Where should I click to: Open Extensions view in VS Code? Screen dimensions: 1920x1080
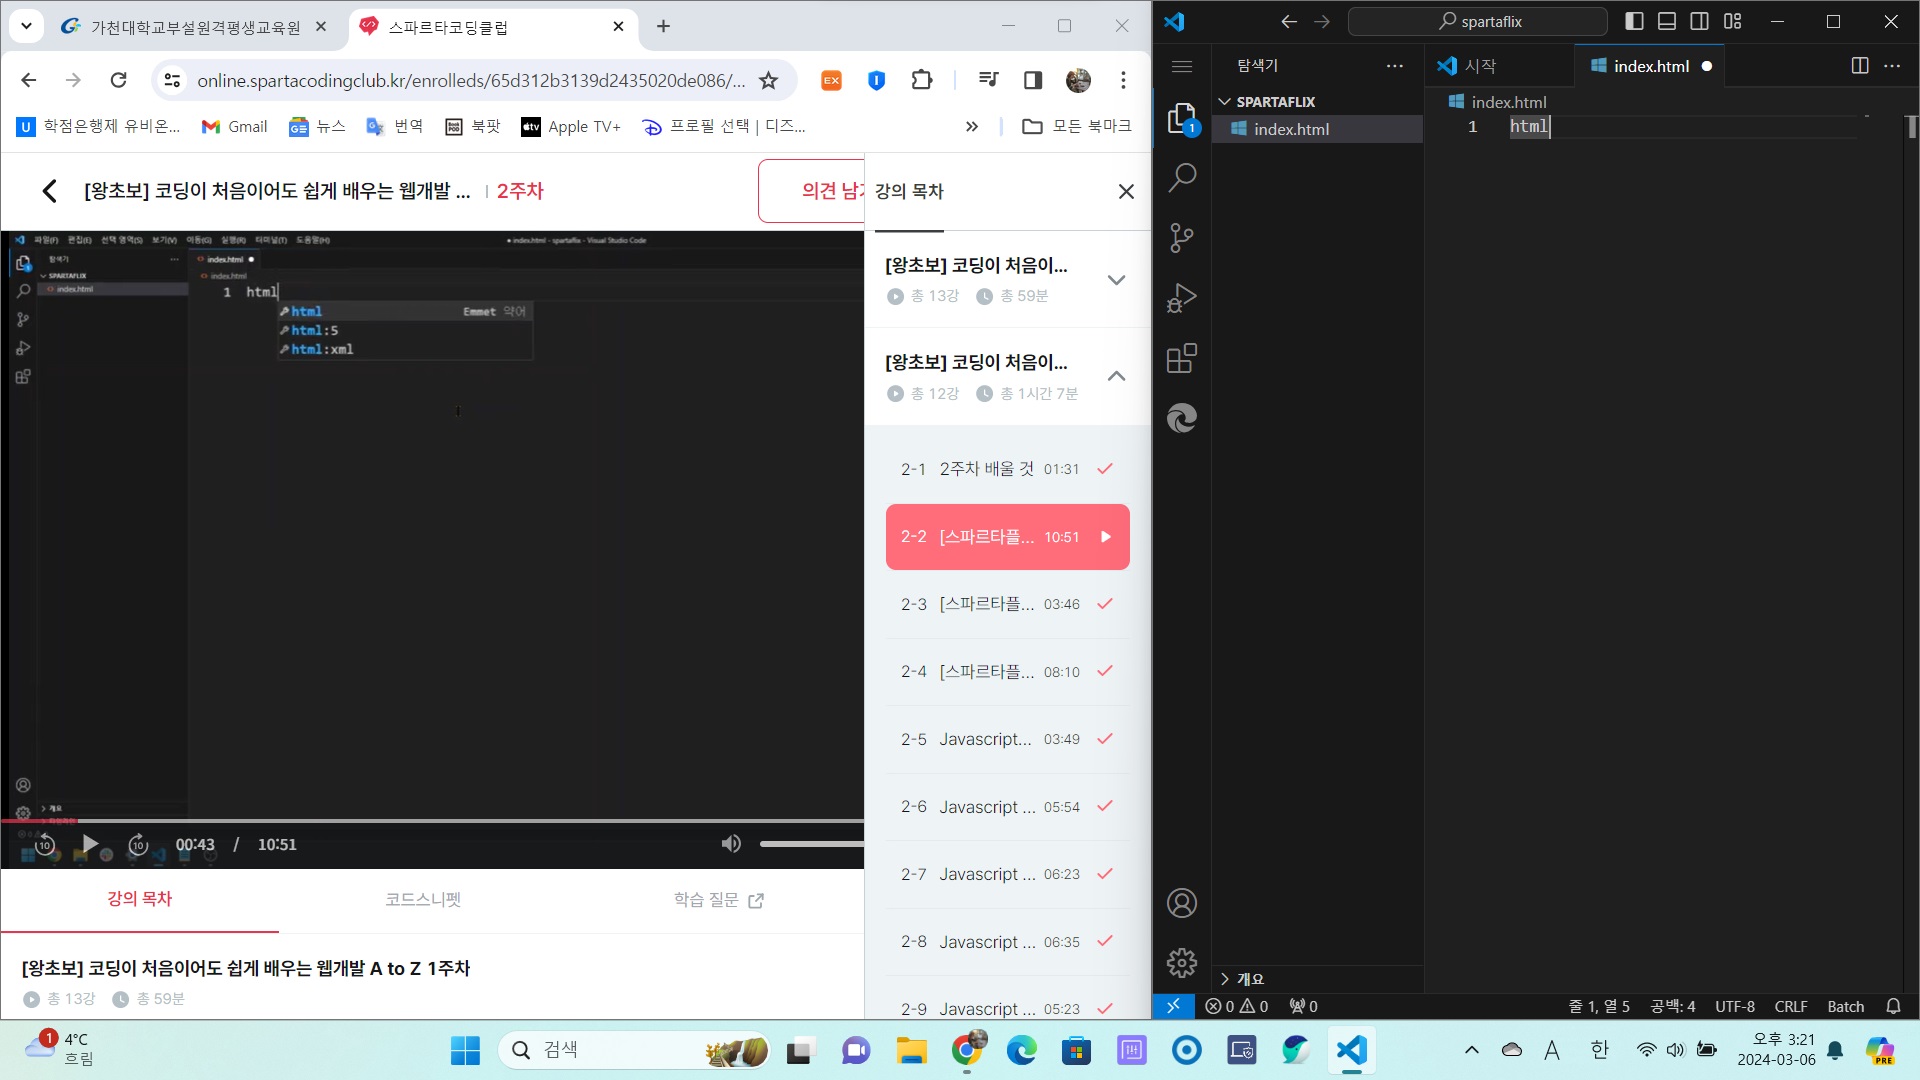tap(1182, 358)
